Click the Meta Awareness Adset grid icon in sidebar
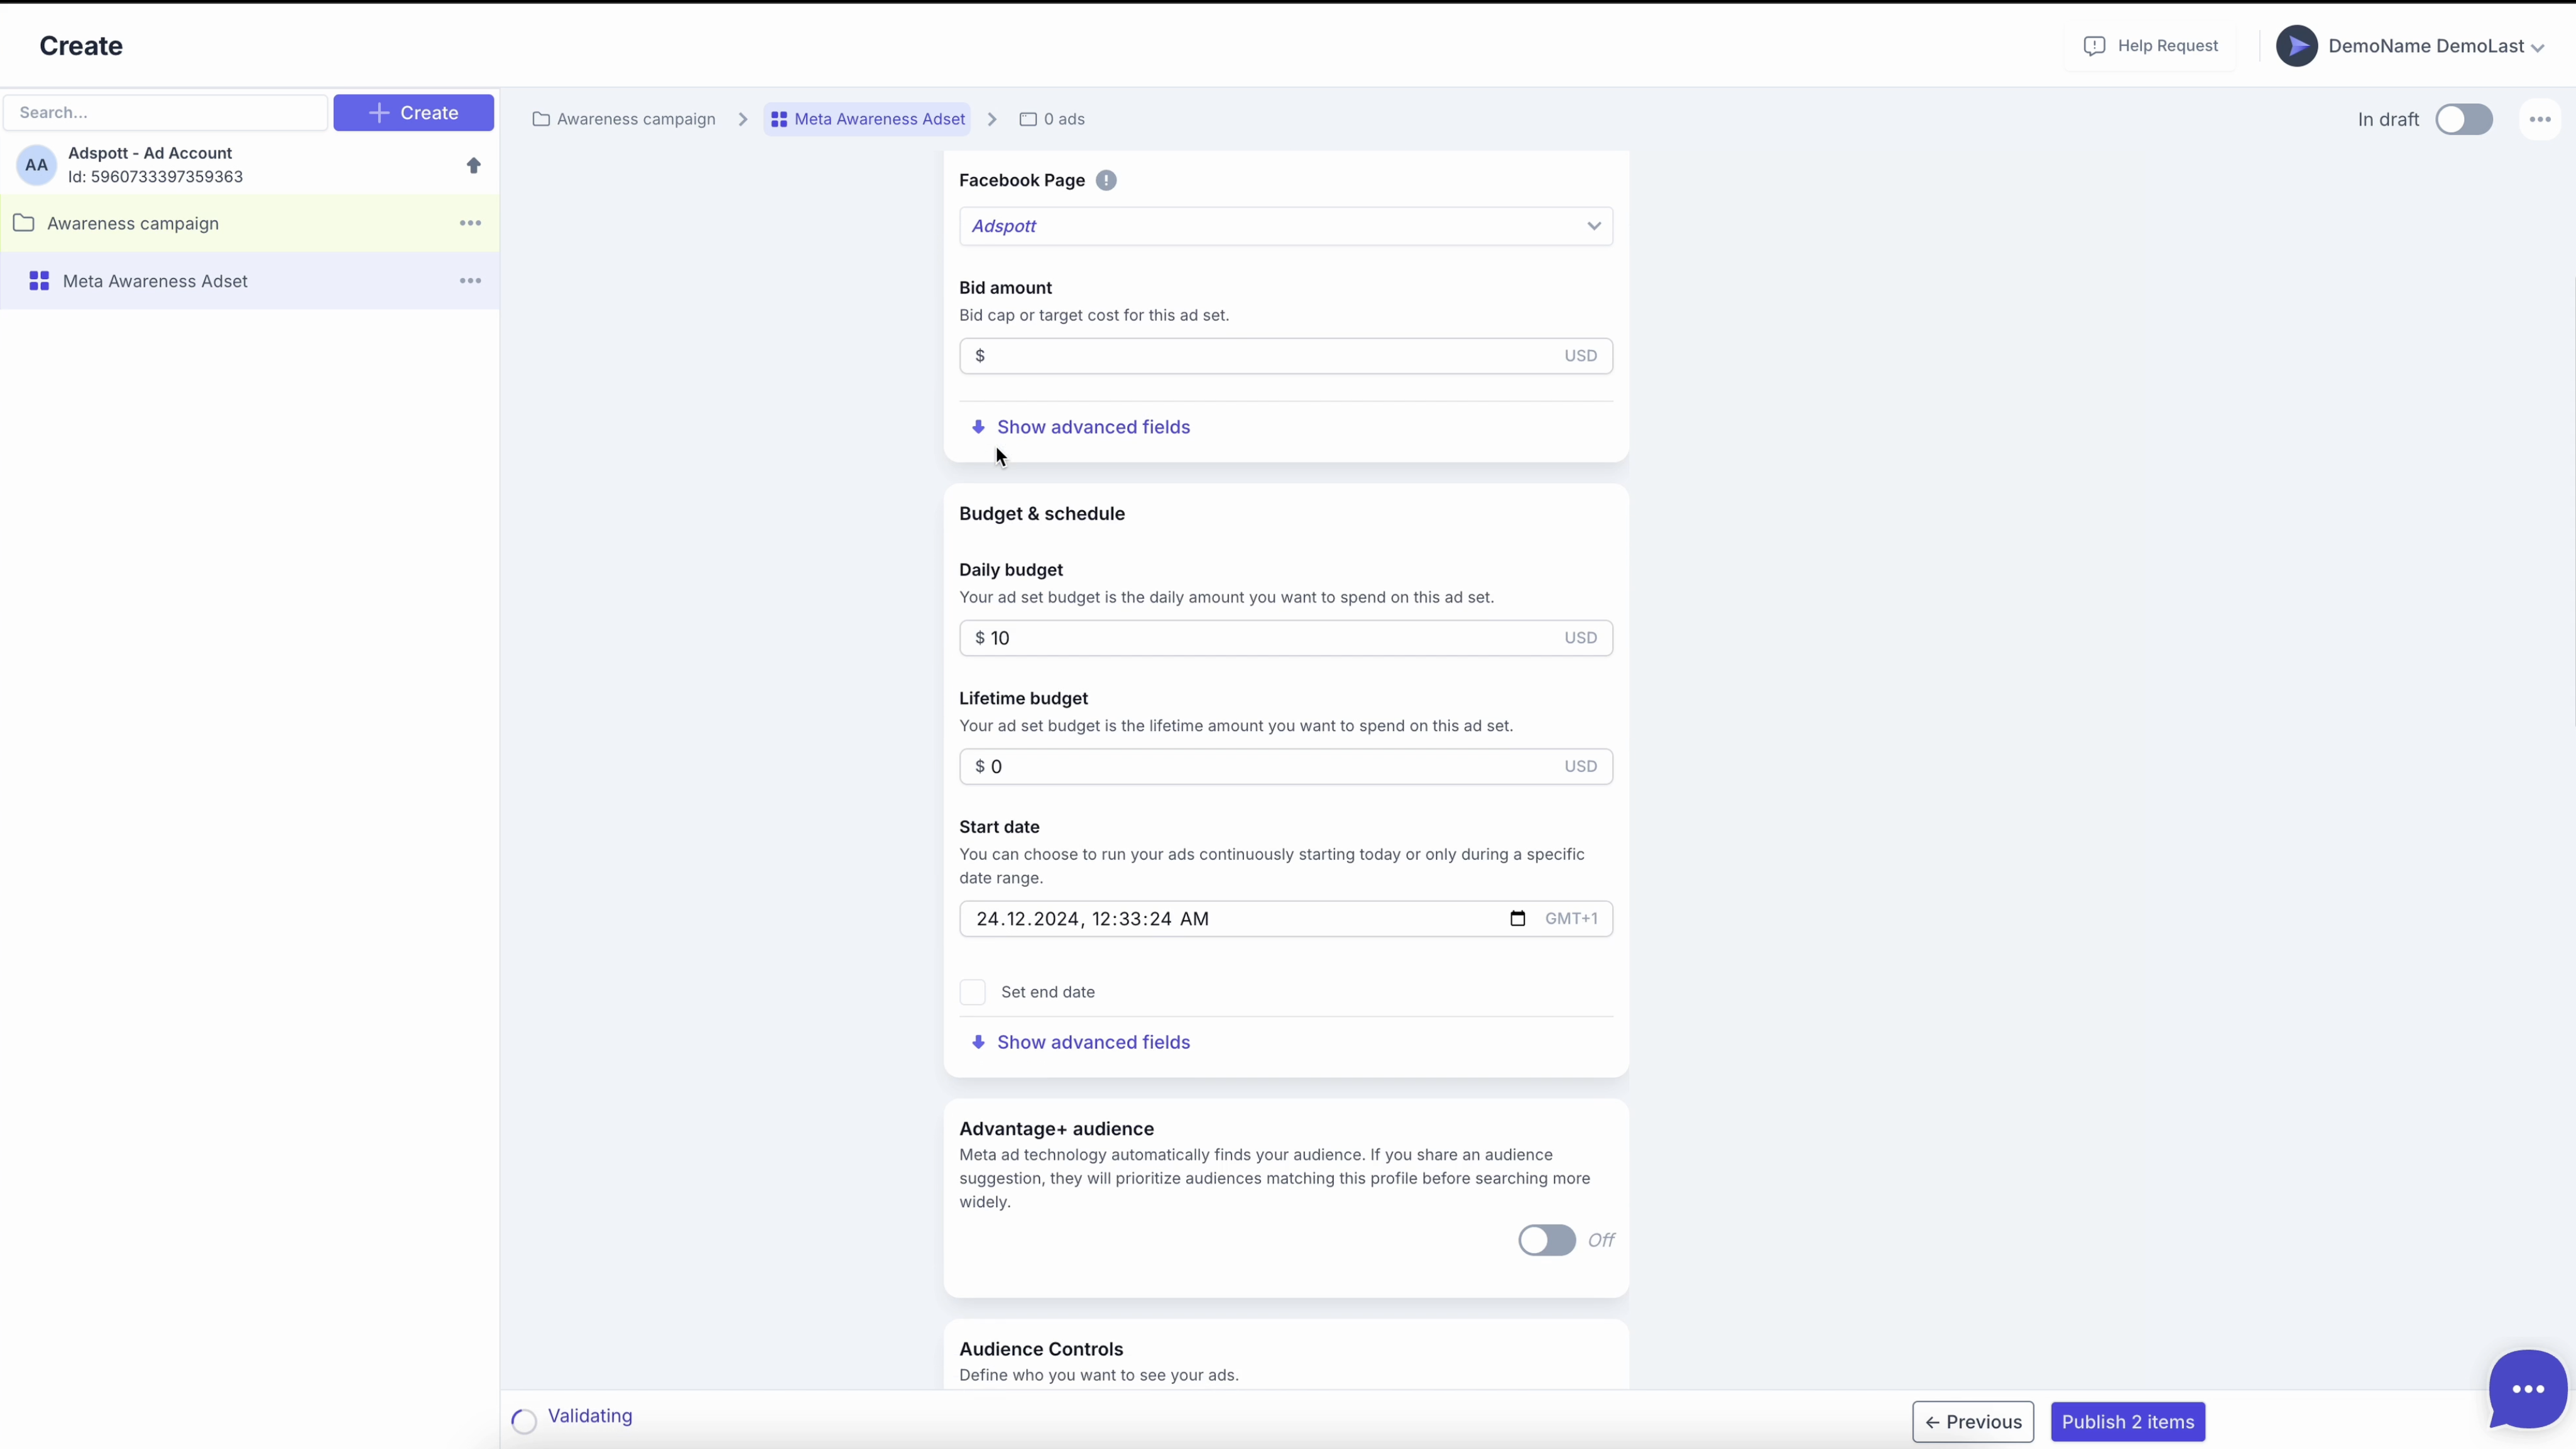This screenshot has width=2576, height=1449. pos(39,281)
